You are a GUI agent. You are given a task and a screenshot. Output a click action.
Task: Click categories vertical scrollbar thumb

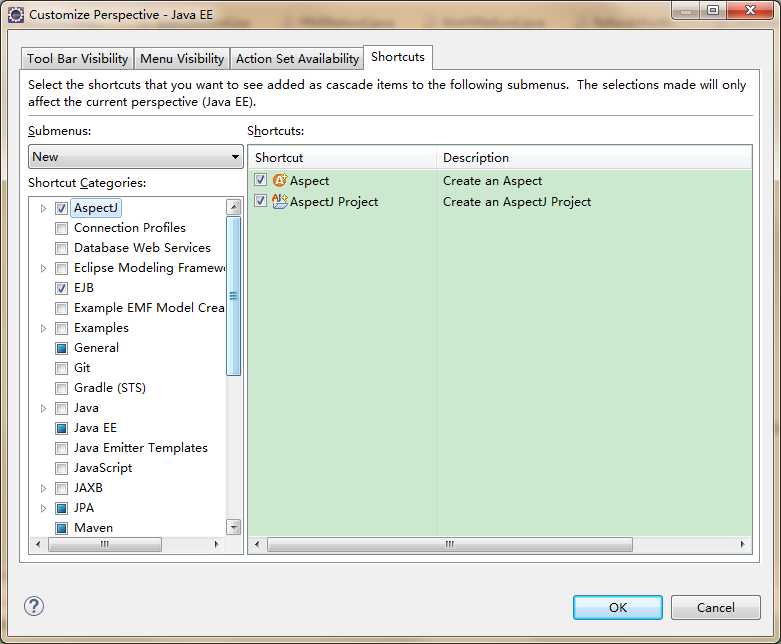click(234, 296)
